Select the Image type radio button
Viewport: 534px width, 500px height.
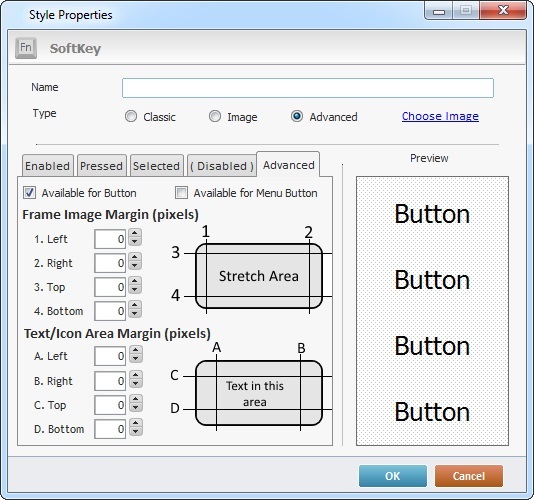[215, 116]
